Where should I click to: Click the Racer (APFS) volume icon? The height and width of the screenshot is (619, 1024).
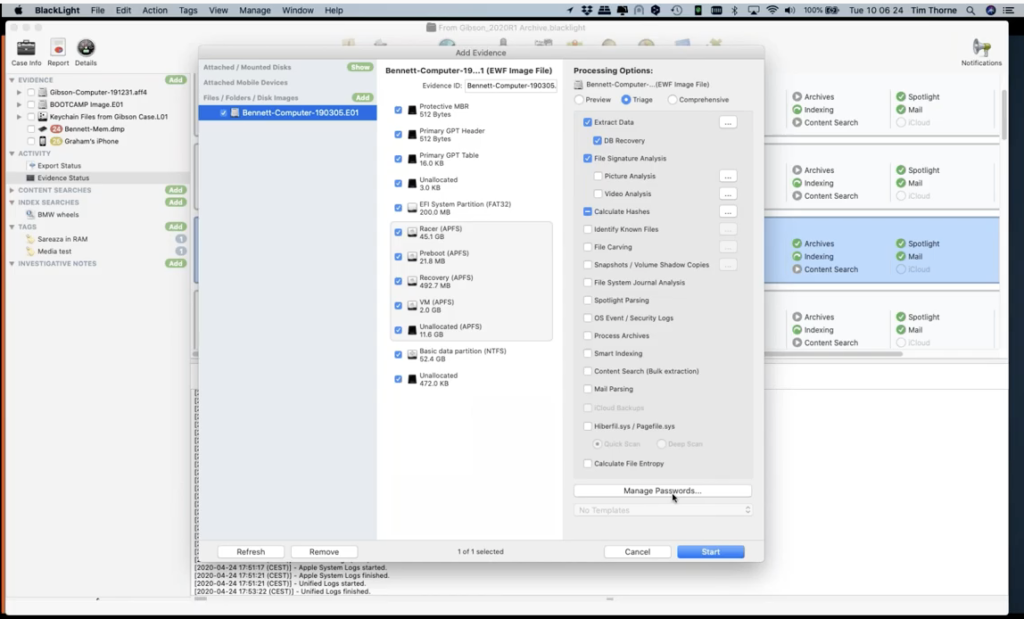[412, 232]
